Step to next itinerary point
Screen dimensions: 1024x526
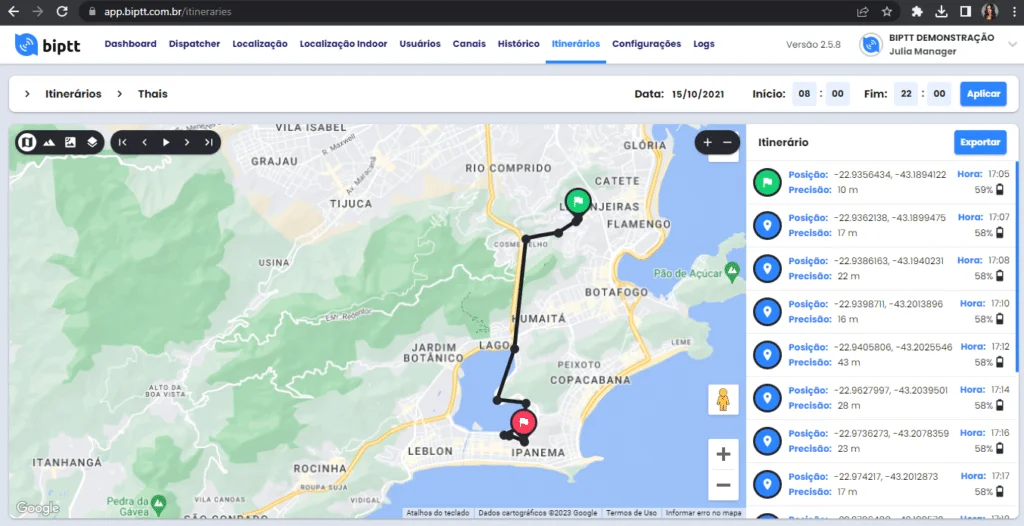click(x=187, y=142)
